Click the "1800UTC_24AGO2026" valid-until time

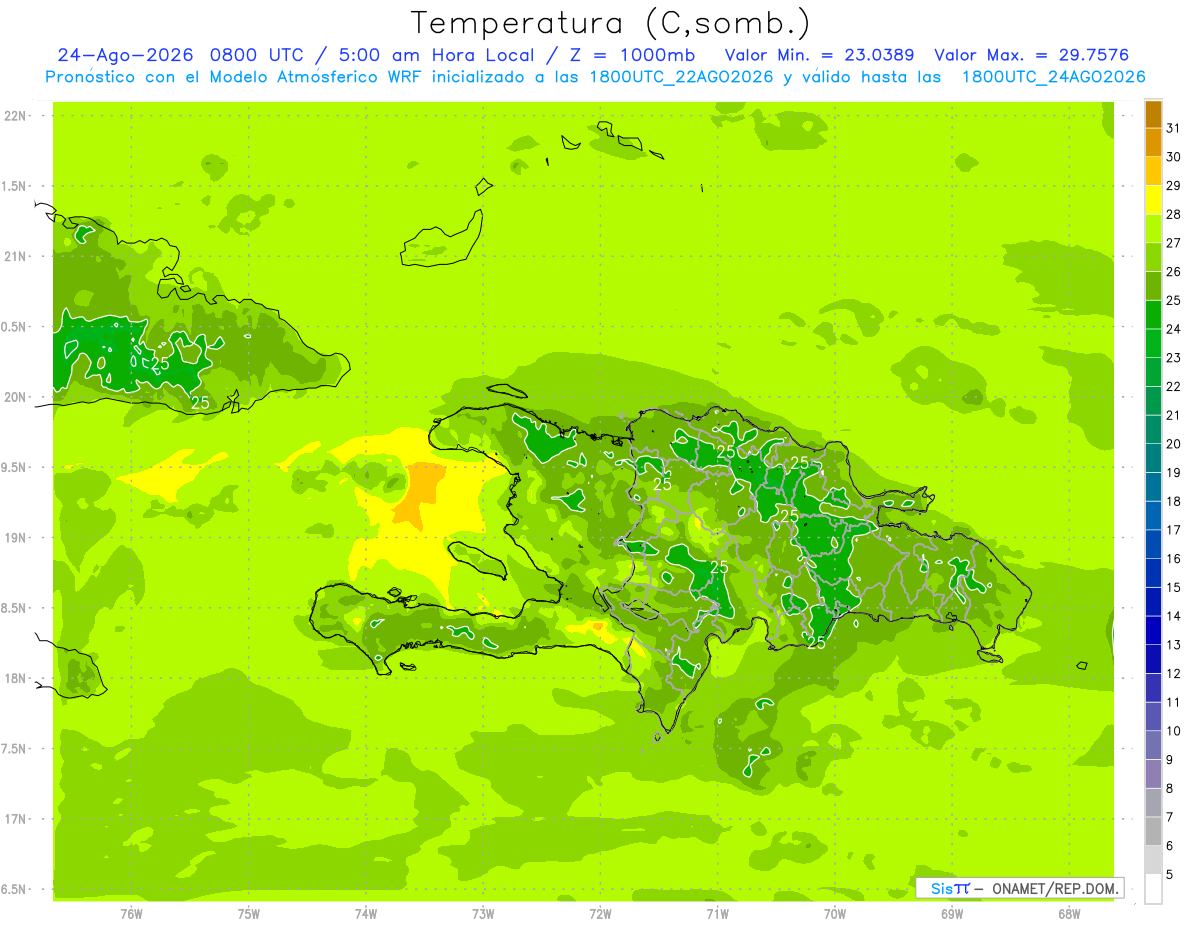point(1053,77)
